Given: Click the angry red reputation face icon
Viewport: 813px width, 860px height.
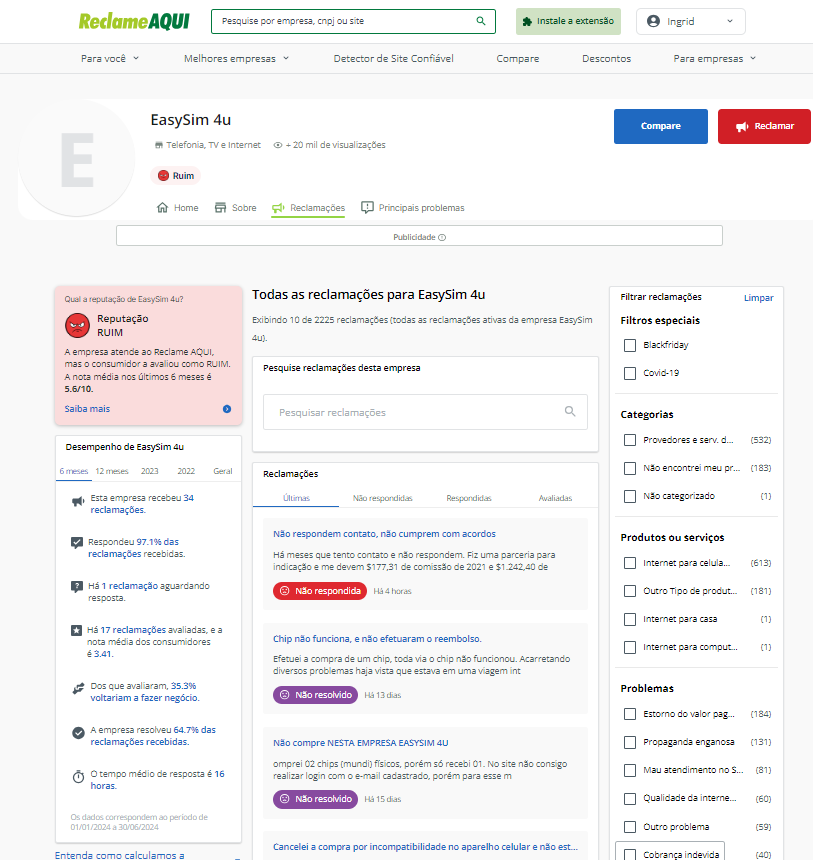Looking at the screenshot, I should pyautogui.click(x=77, y=325).
